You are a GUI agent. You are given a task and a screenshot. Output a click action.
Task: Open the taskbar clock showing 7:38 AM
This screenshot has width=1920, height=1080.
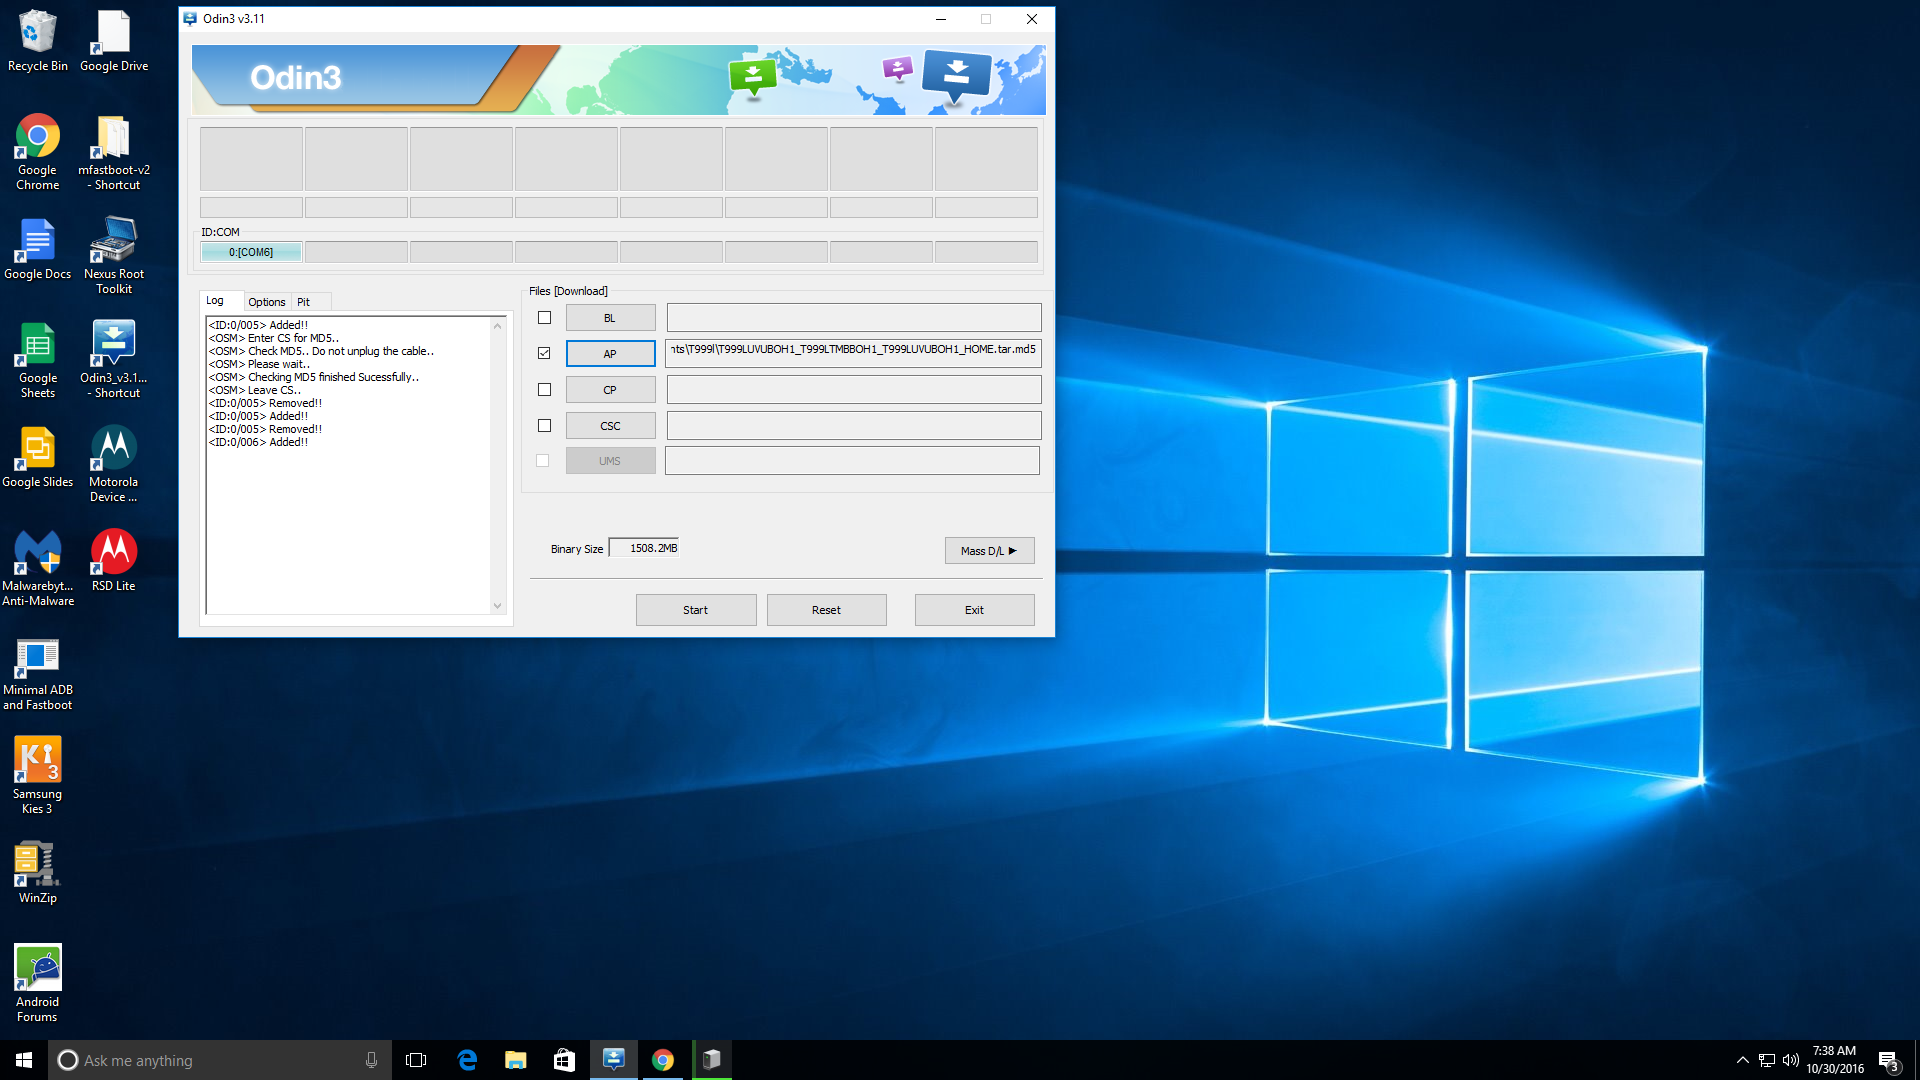tap(1834, 1060)
